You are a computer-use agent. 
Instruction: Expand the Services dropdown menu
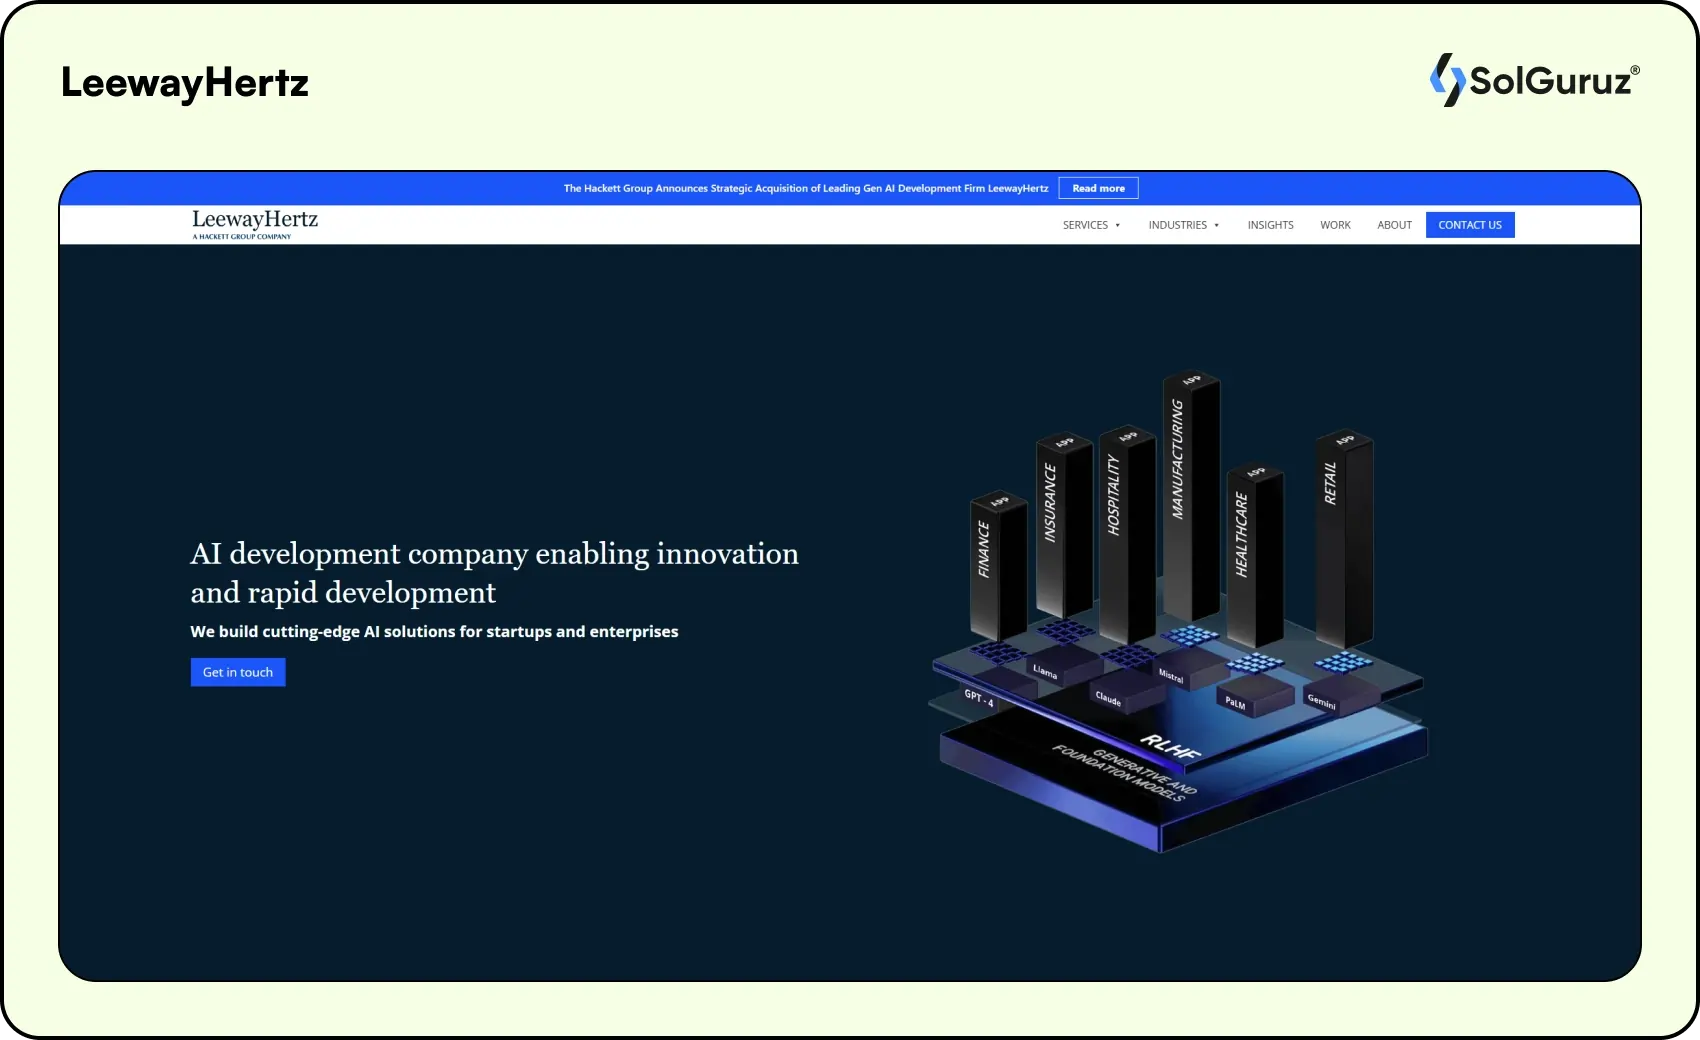coord(1091,225)
